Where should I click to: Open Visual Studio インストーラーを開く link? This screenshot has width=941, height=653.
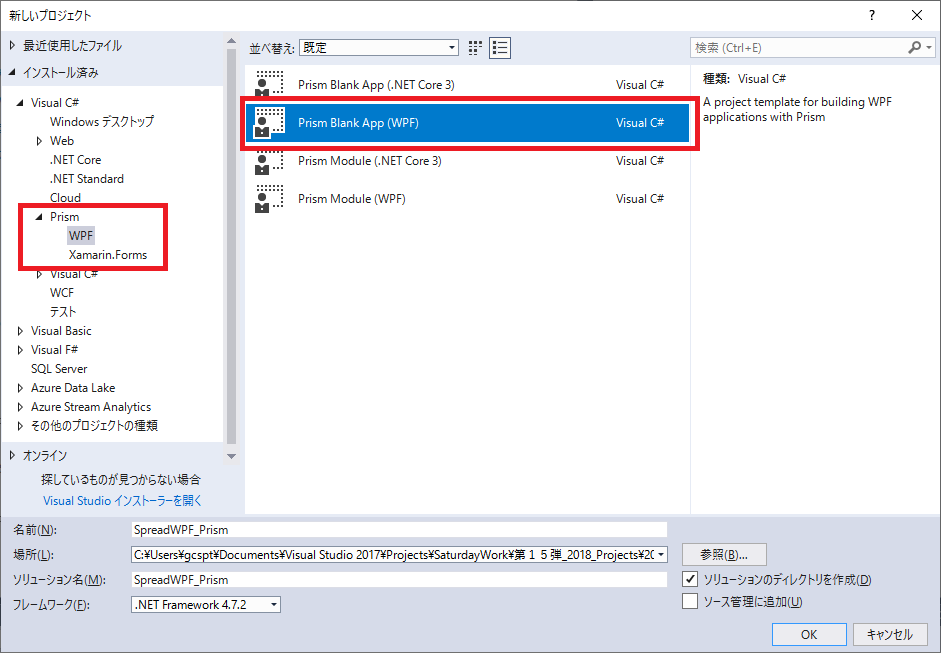(122, 501)
